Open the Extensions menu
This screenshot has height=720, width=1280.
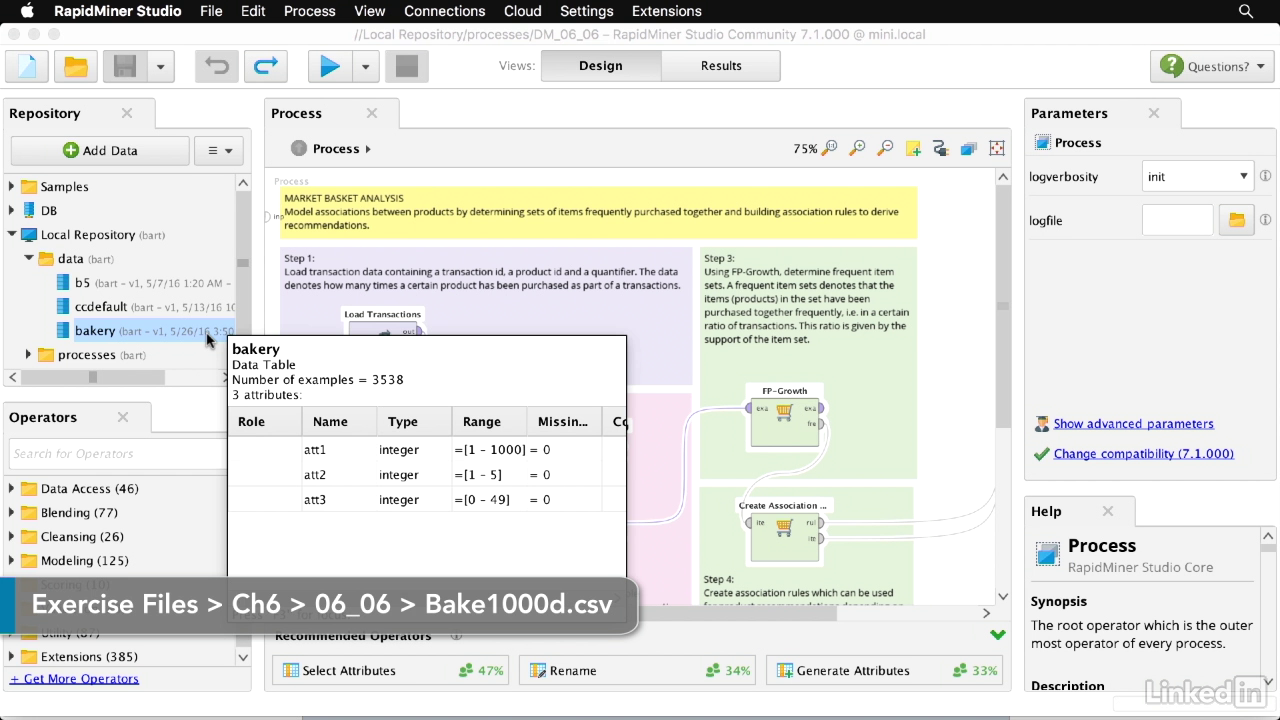(x=666, y=11)
